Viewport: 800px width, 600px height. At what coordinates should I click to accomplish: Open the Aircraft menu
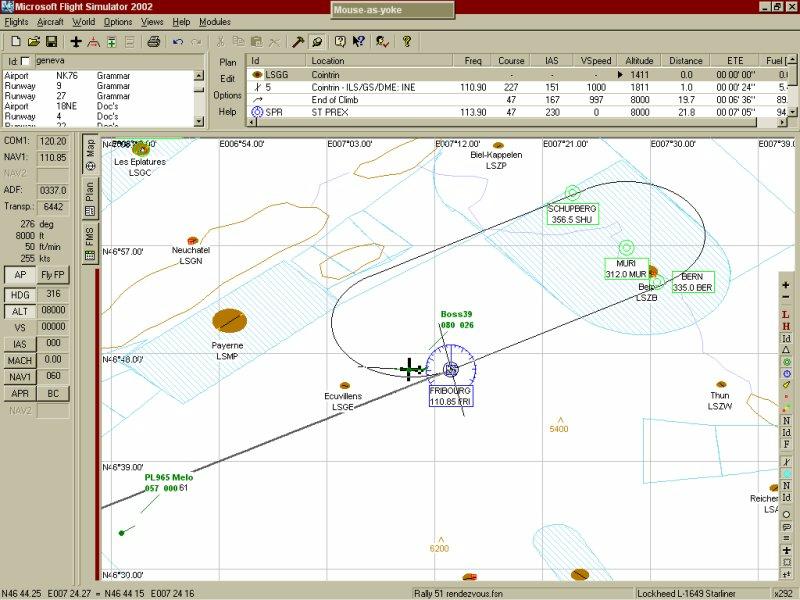(49, 22)
